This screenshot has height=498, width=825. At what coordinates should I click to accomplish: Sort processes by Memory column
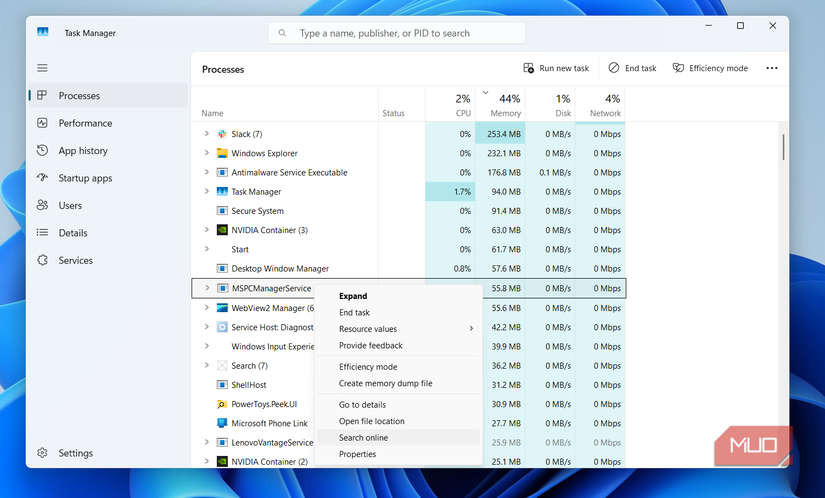click(x=500, y=105)
